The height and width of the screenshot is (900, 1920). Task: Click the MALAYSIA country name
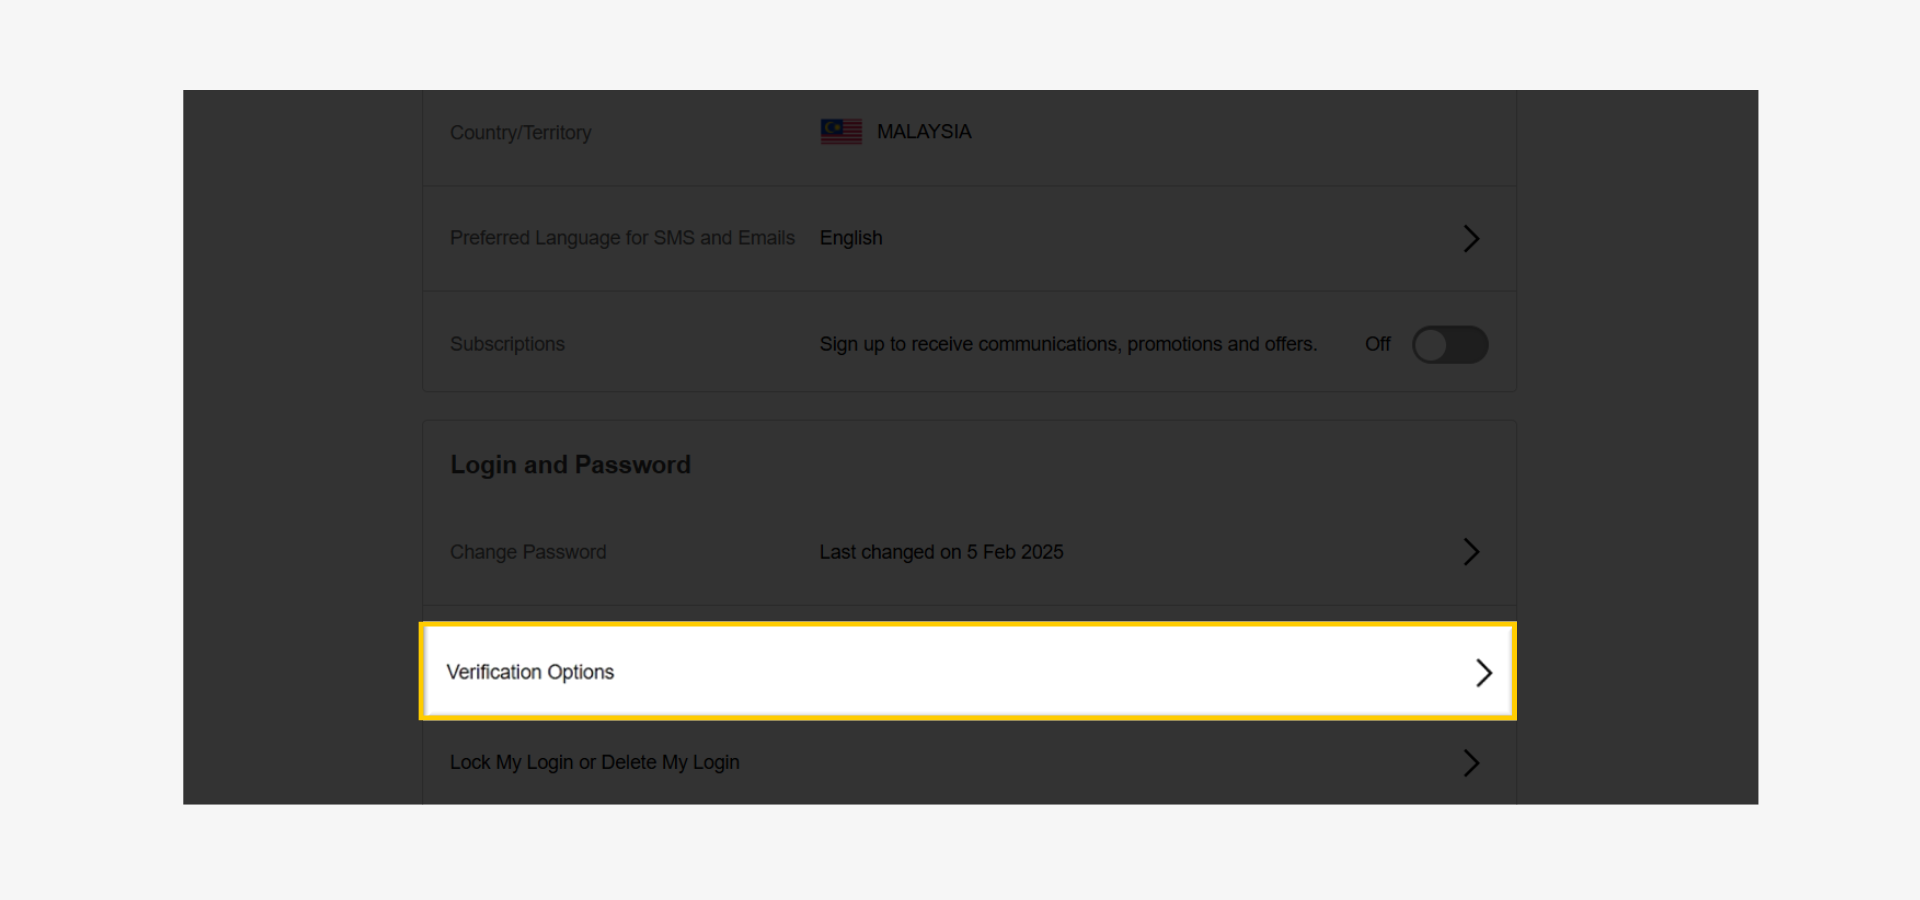coord(924,132)
